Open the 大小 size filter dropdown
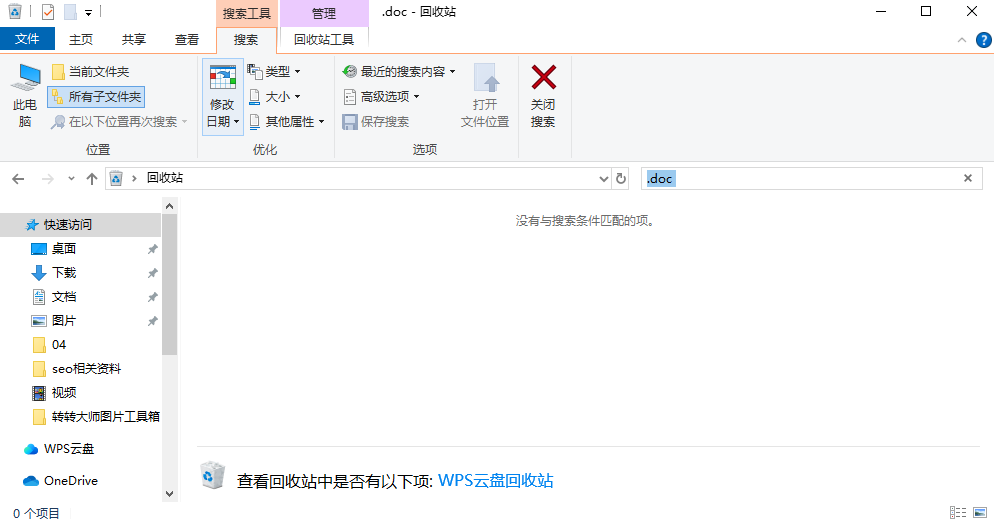The image size is (994, 525). tap(274, 96)
